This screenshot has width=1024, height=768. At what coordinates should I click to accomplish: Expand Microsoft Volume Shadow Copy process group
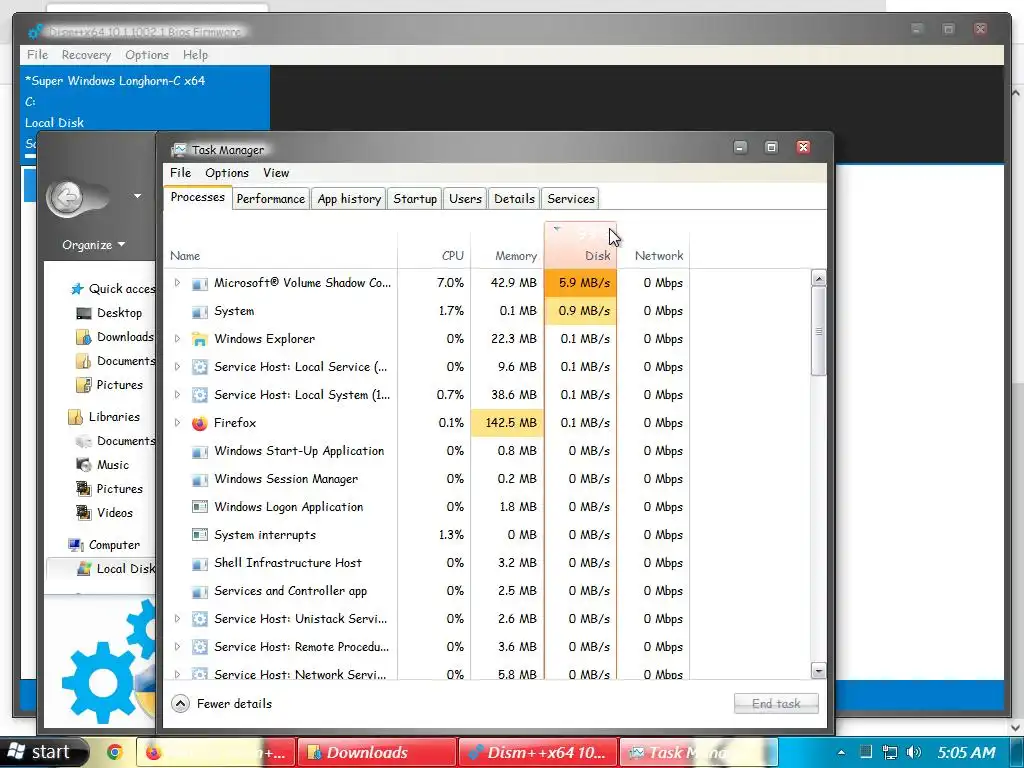[x=177, y=283]
